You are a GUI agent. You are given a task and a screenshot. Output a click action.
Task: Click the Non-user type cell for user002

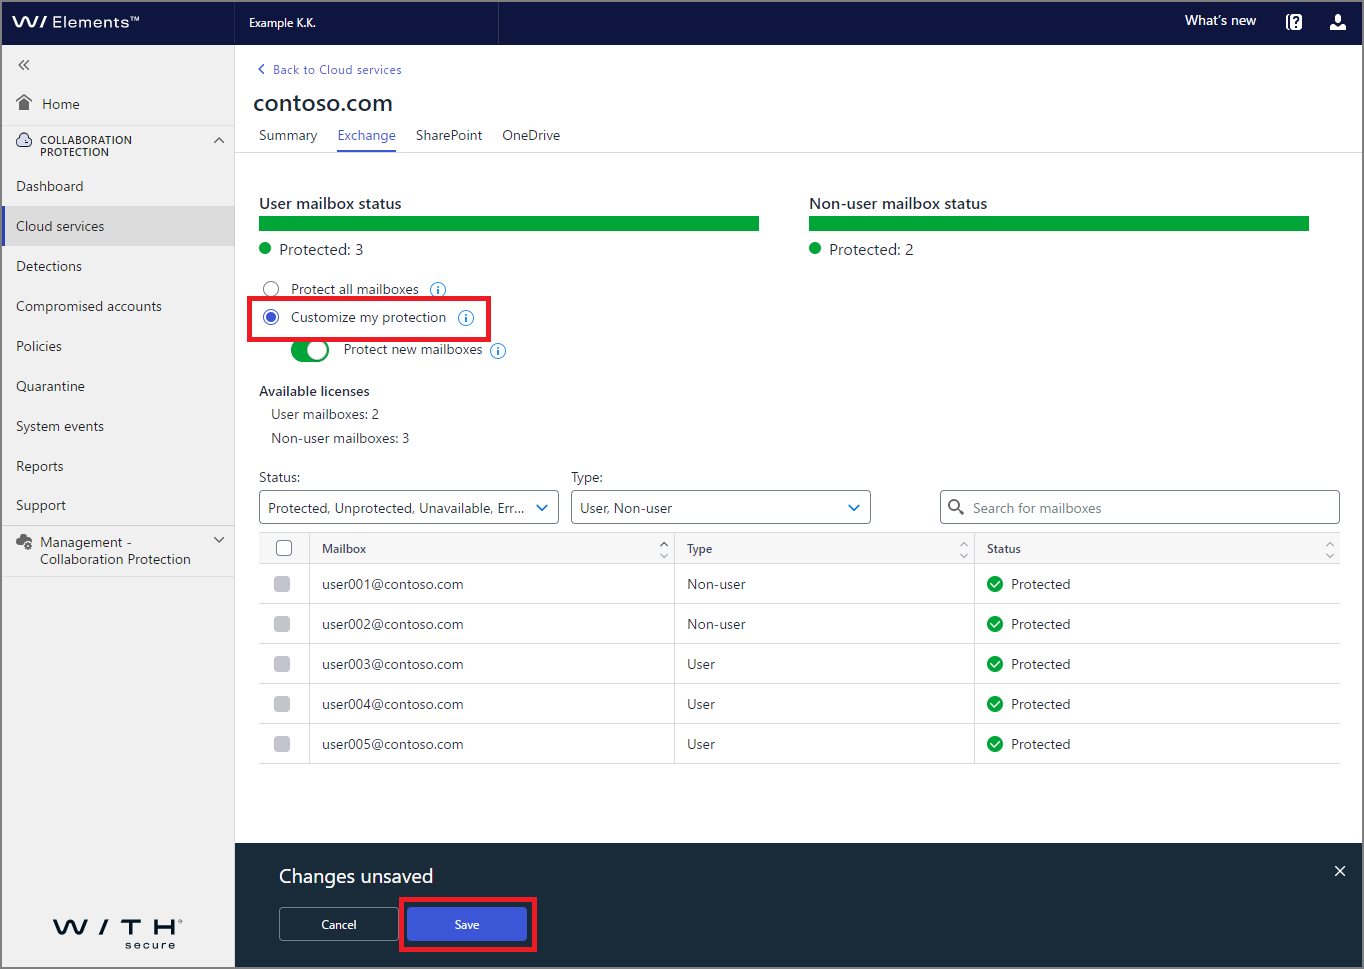coord(824,624)
